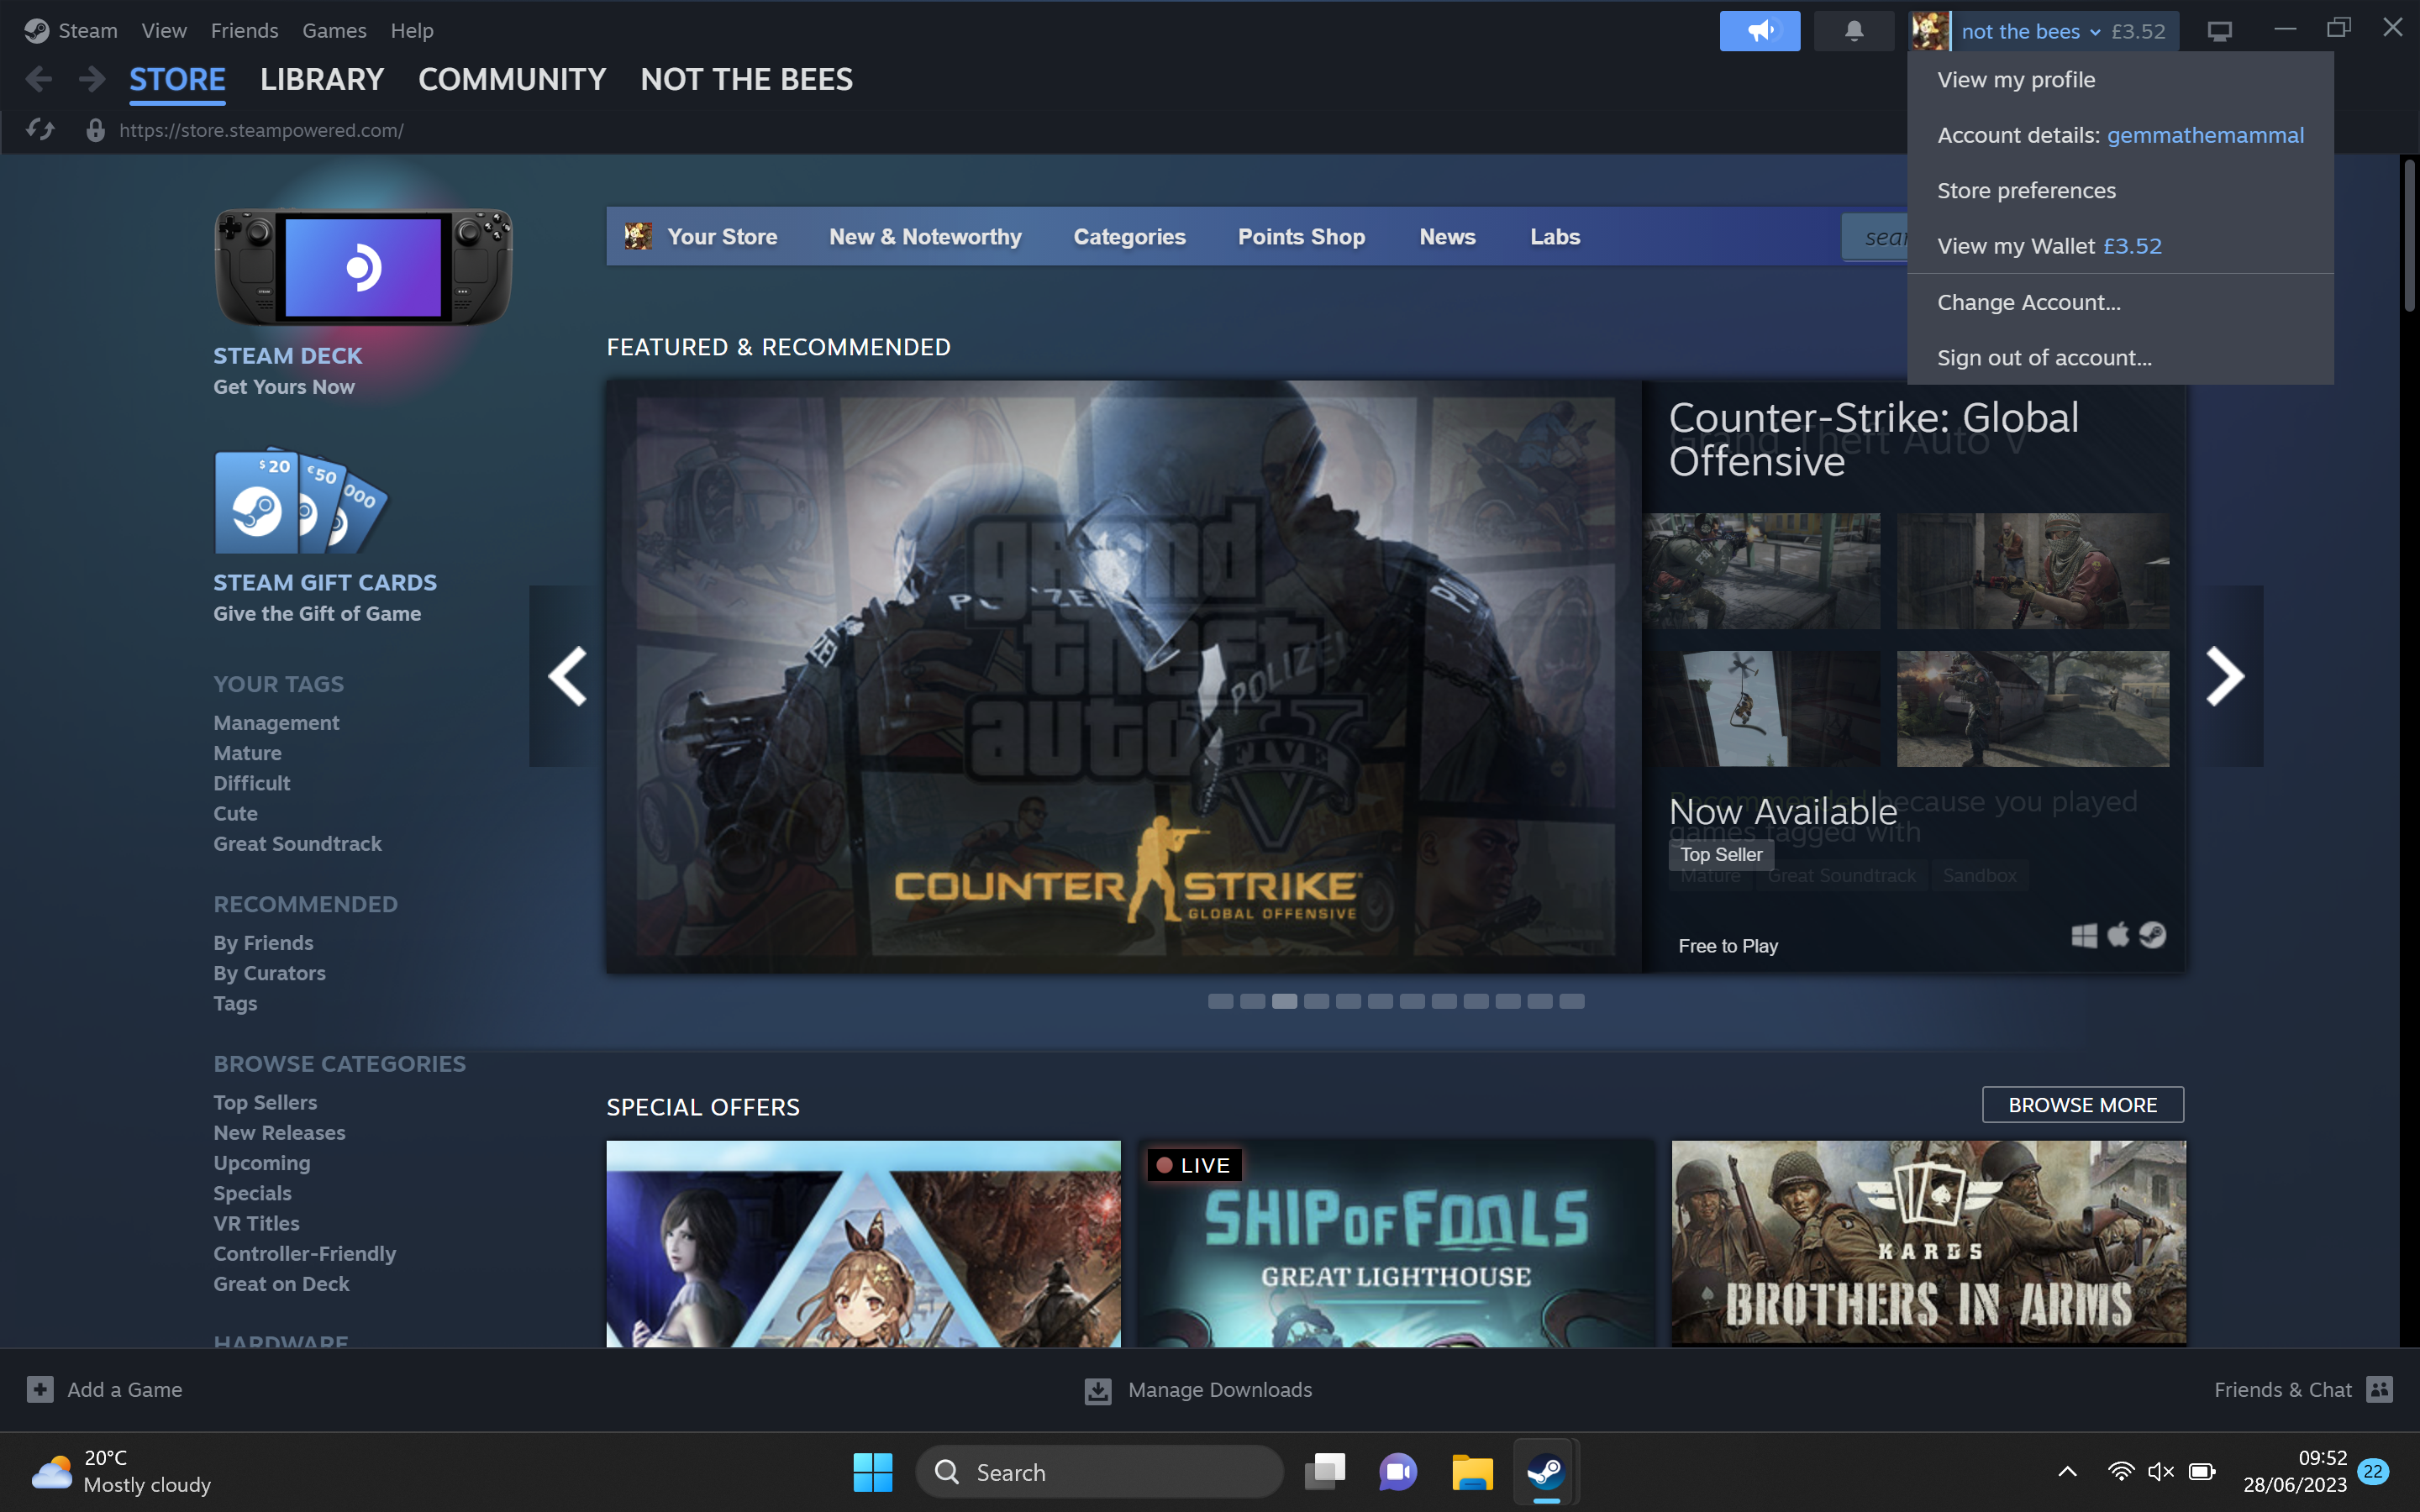The width and height of the screenshot is (2420, 1512).
Task: Open the Task View taskbar icon
Action: (1325, 1472)
